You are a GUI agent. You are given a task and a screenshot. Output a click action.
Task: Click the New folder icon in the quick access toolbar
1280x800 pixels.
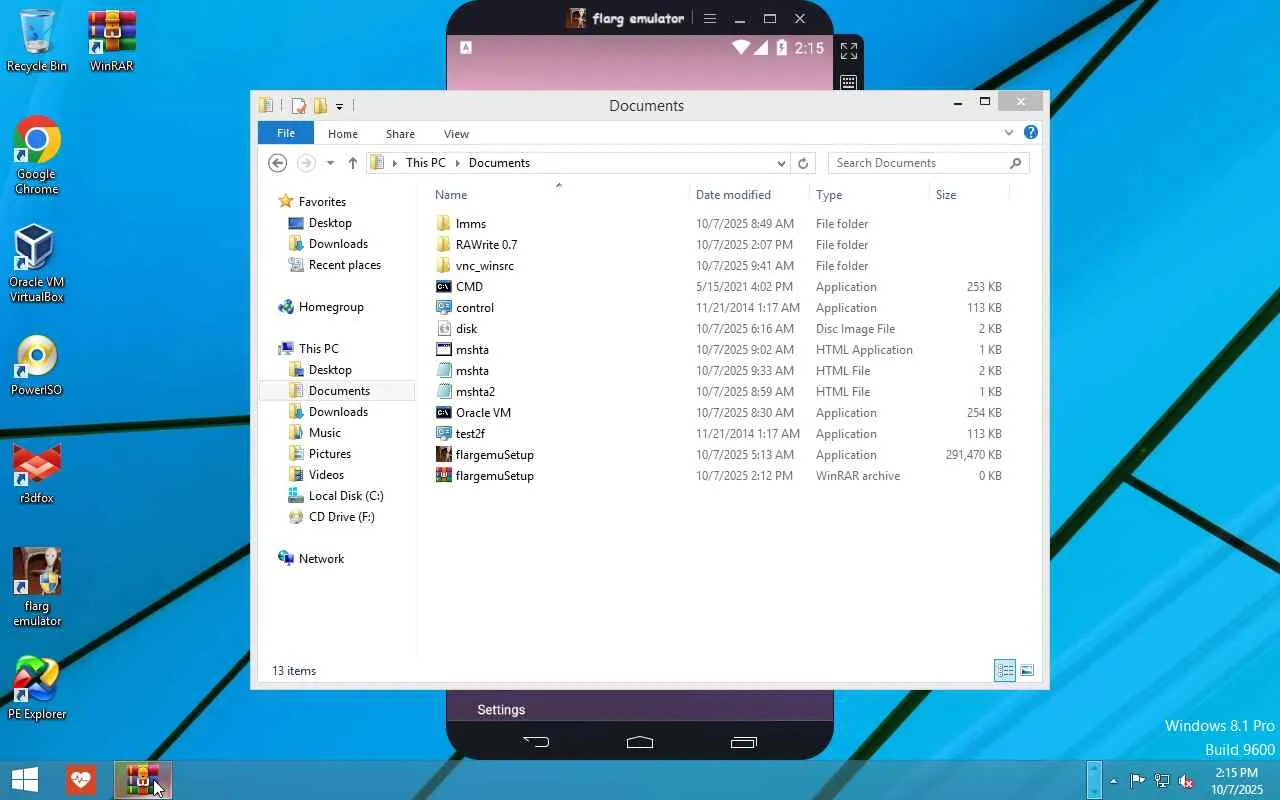[320, 106]
